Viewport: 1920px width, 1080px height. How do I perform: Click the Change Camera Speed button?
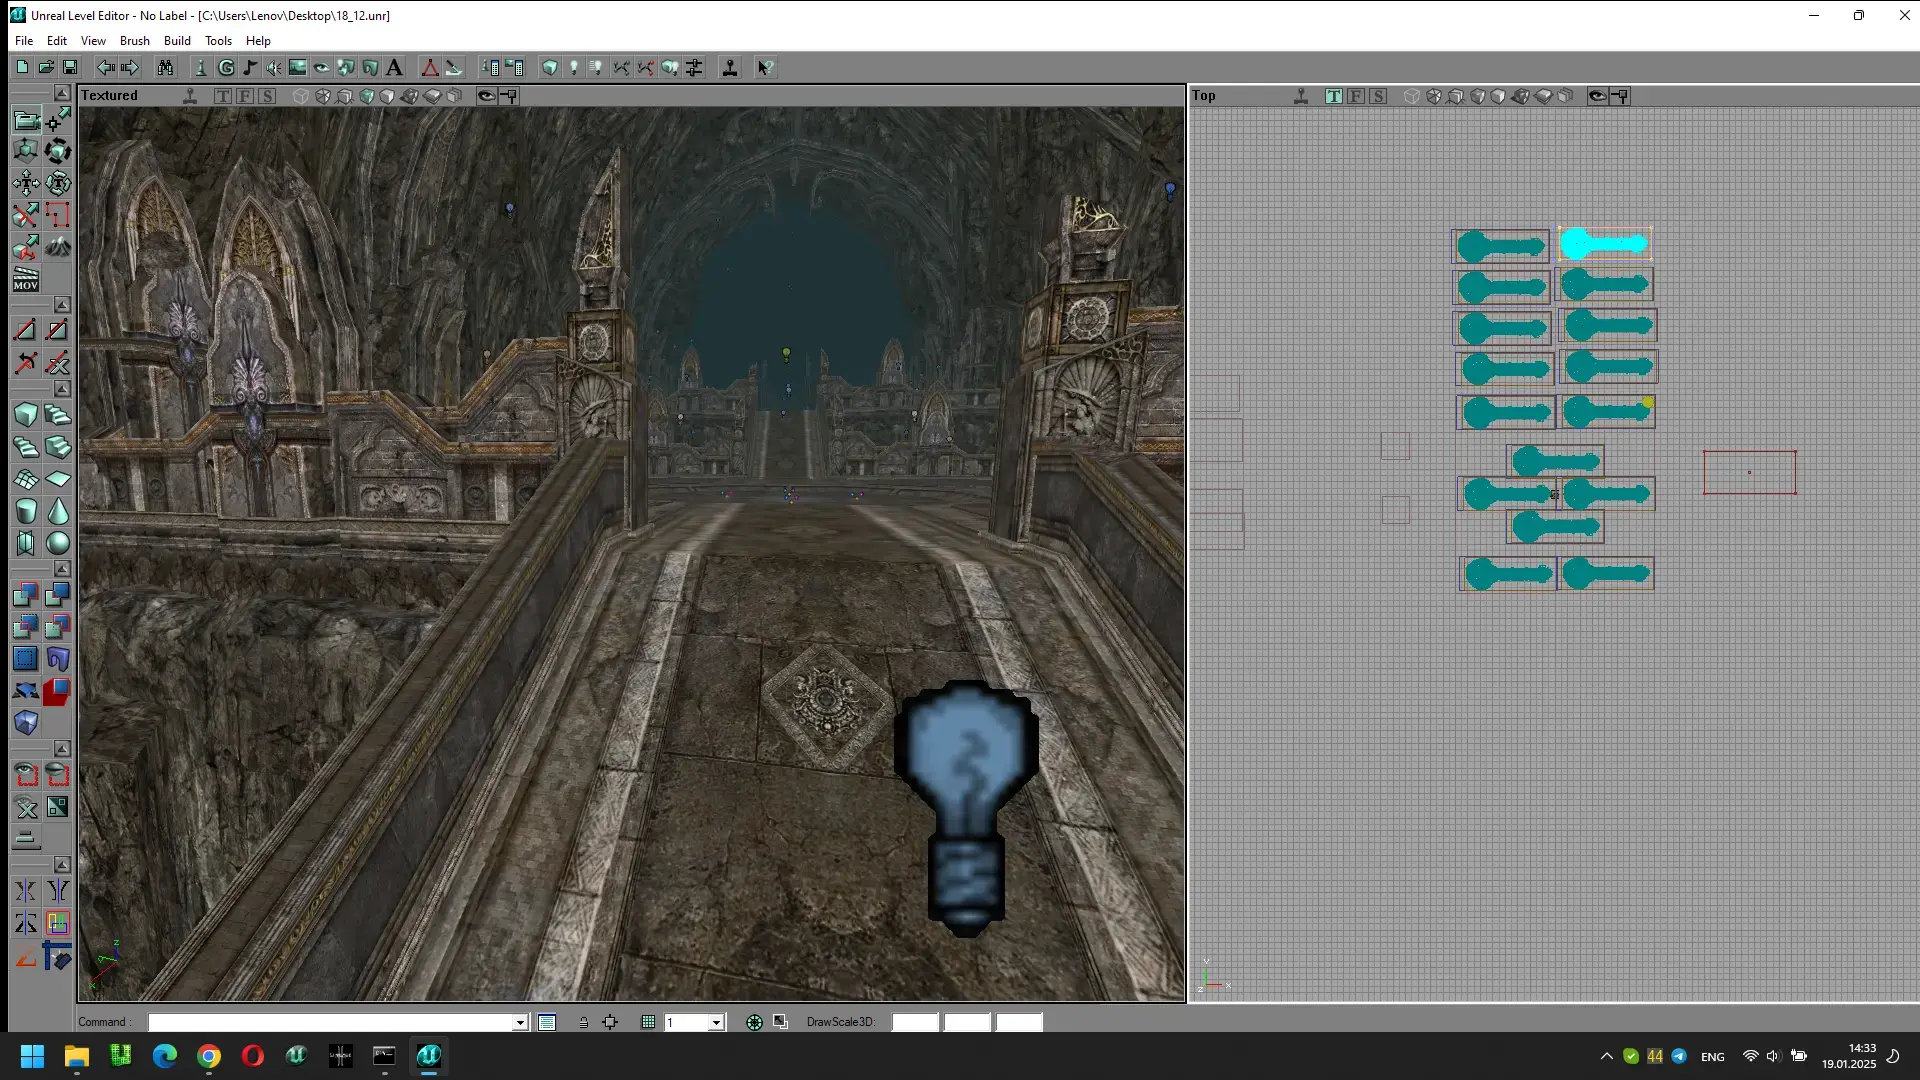coord(26,839)
